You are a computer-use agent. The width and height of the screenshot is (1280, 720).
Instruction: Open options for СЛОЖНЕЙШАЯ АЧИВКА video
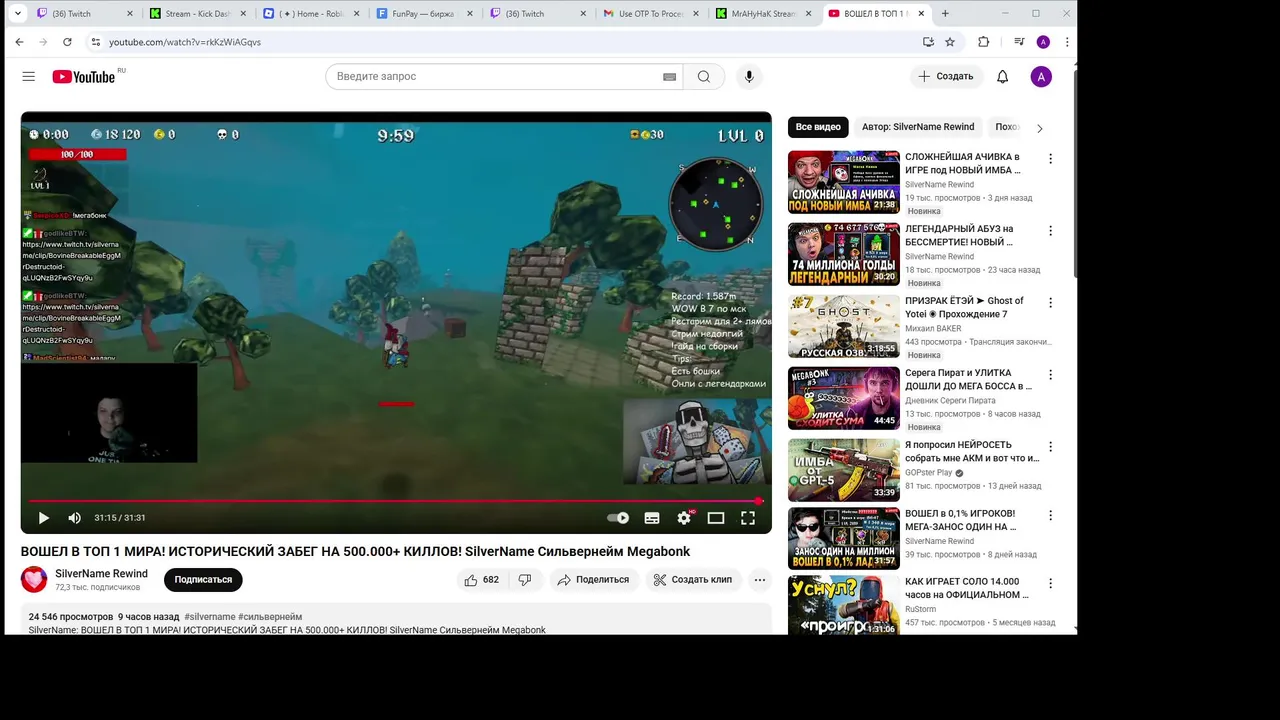coord(1050,159)
